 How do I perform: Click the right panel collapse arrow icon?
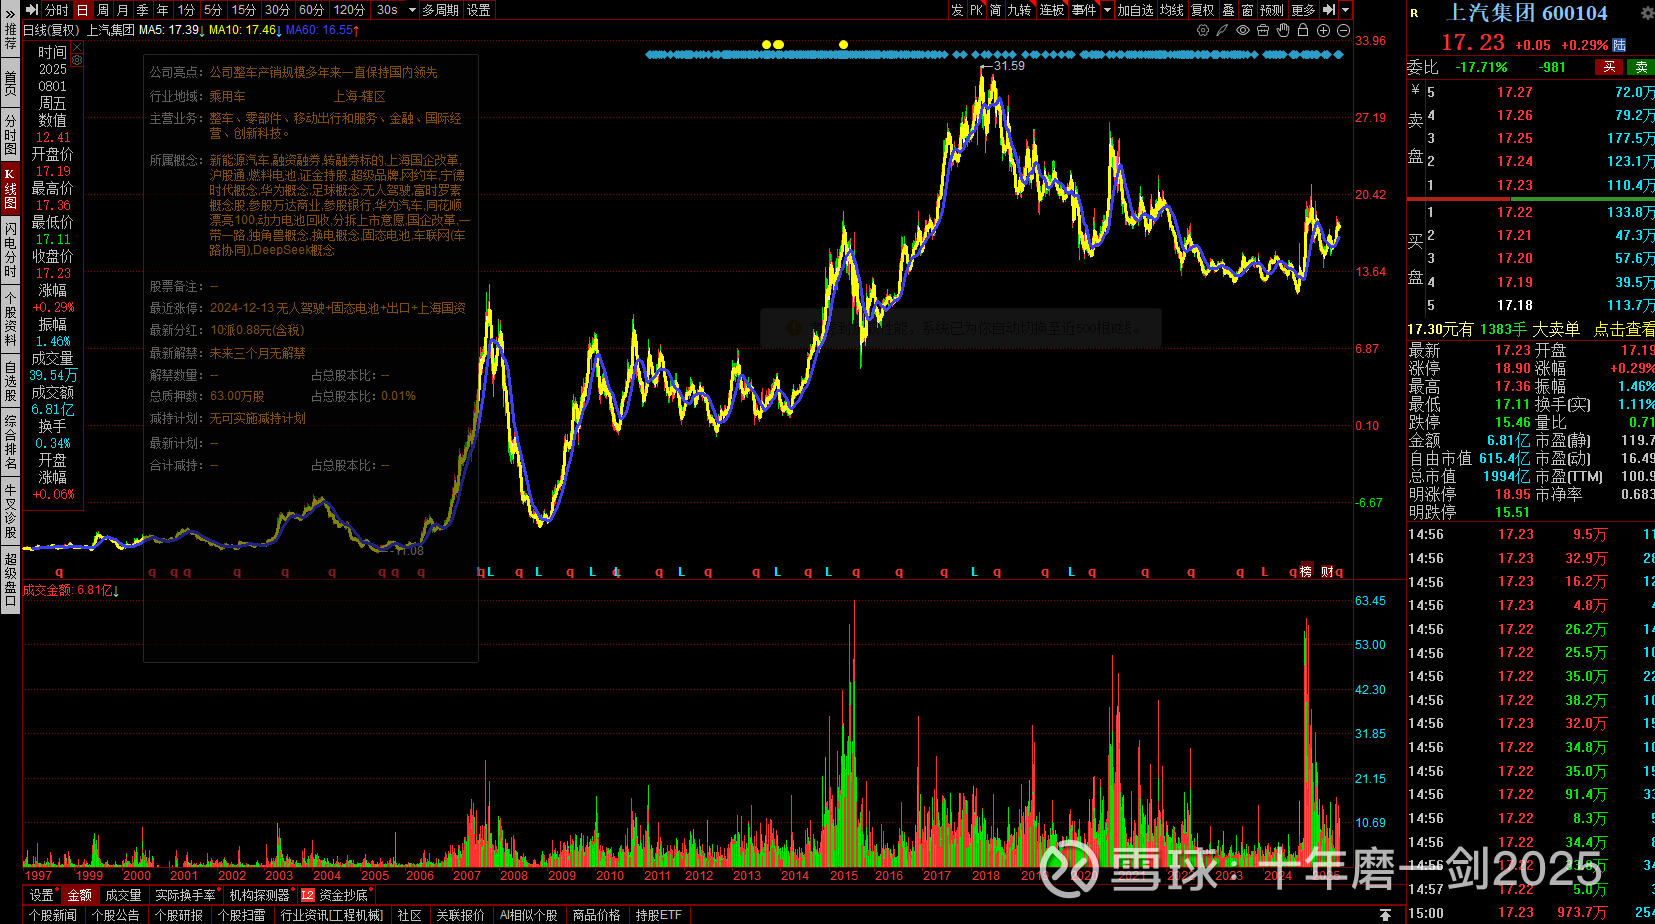pyautogui.click(x=1329, y=10)
